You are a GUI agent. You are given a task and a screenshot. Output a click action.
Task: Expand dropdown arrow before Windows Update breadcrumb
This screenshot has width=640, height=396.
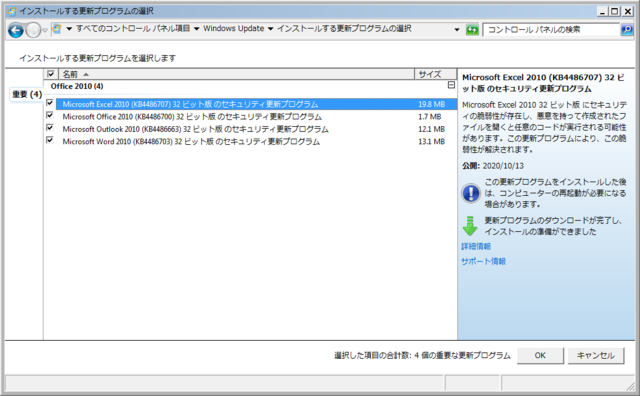click(196, 29)
